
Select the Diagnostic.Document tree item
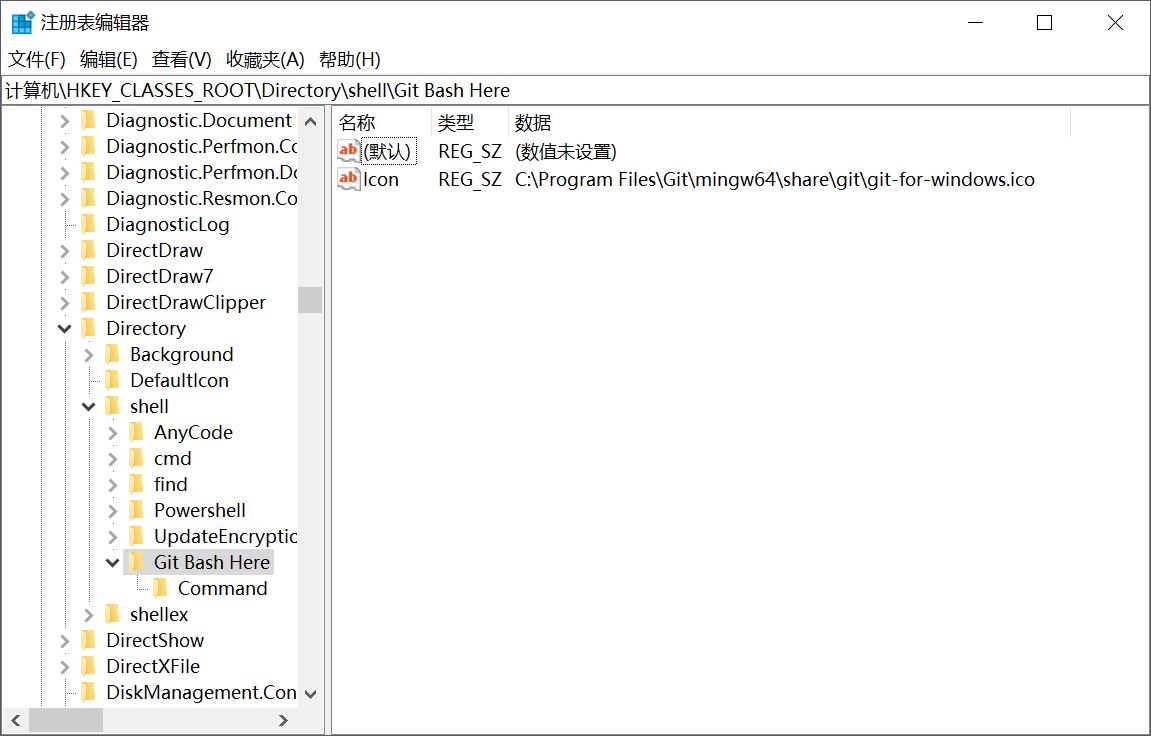point(199,120)
